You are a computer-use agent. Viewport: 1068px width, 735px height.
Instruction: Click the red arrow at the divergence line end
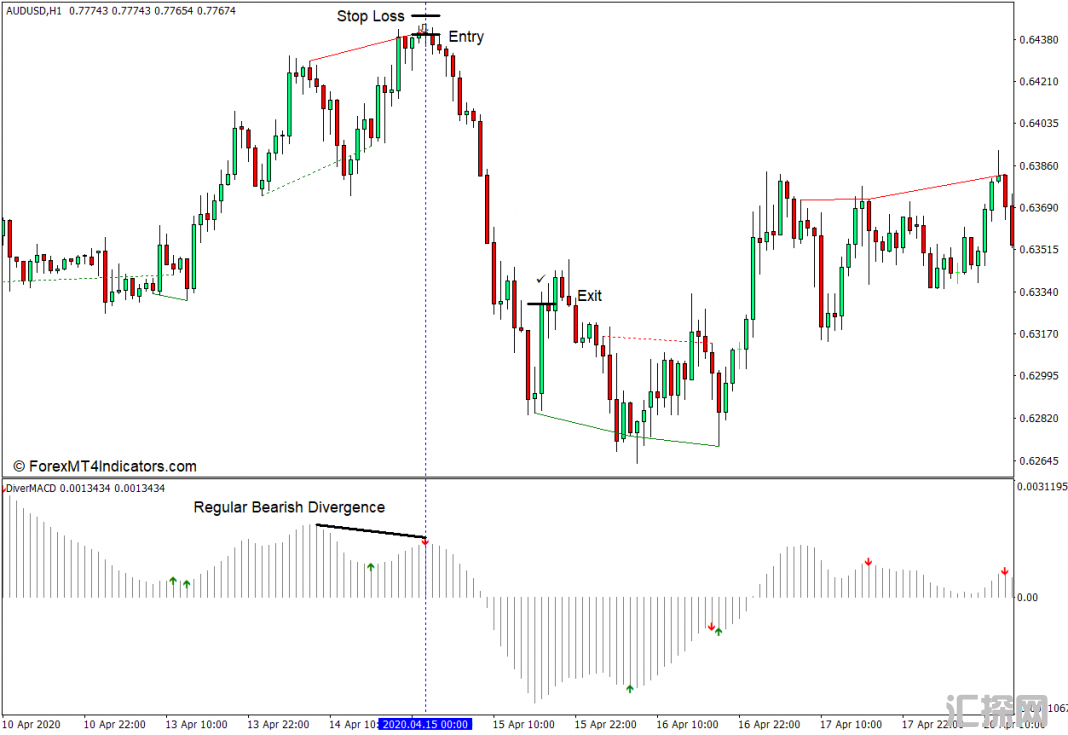click(425, 543)
